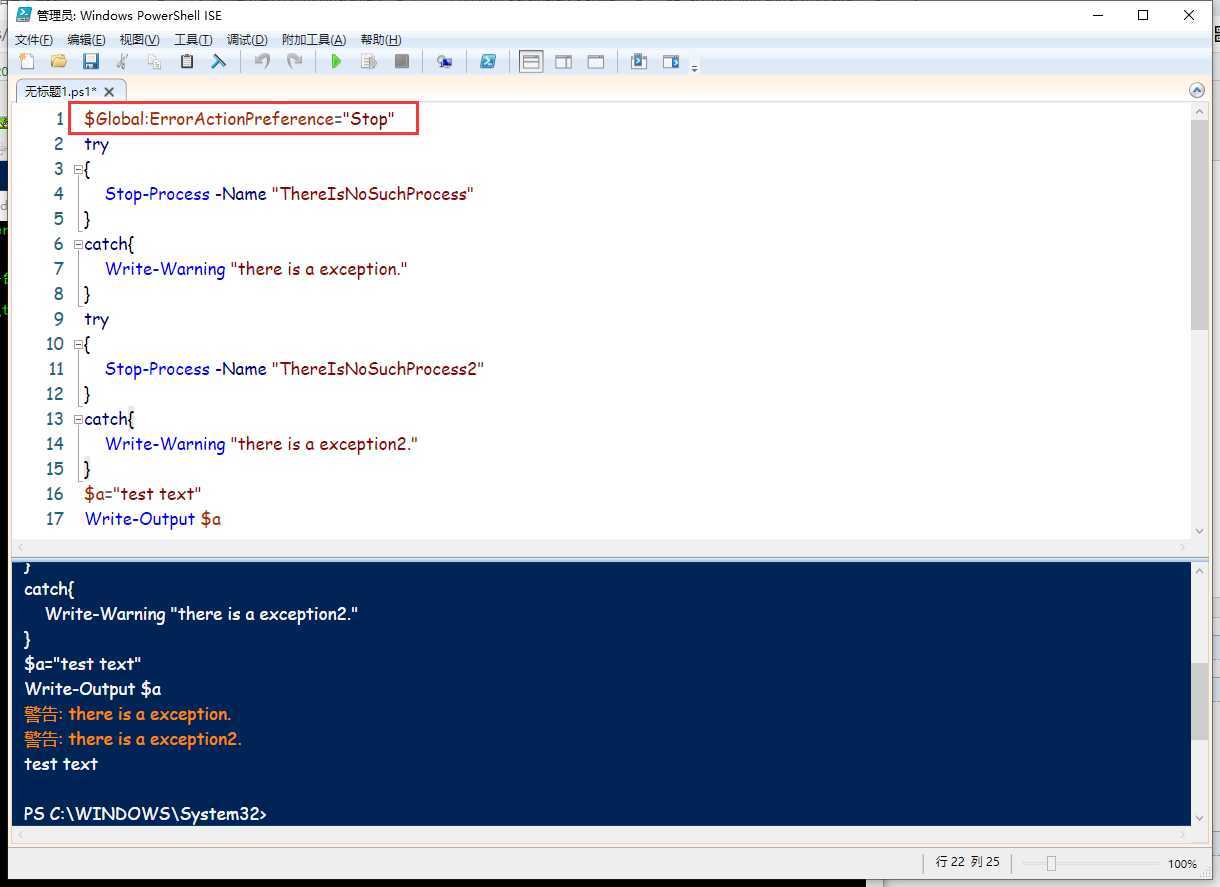The height and width of the screenshot is (887, 1220).
Task: Show script pane maximized layout icon
Action: click(x=596, y=62)
